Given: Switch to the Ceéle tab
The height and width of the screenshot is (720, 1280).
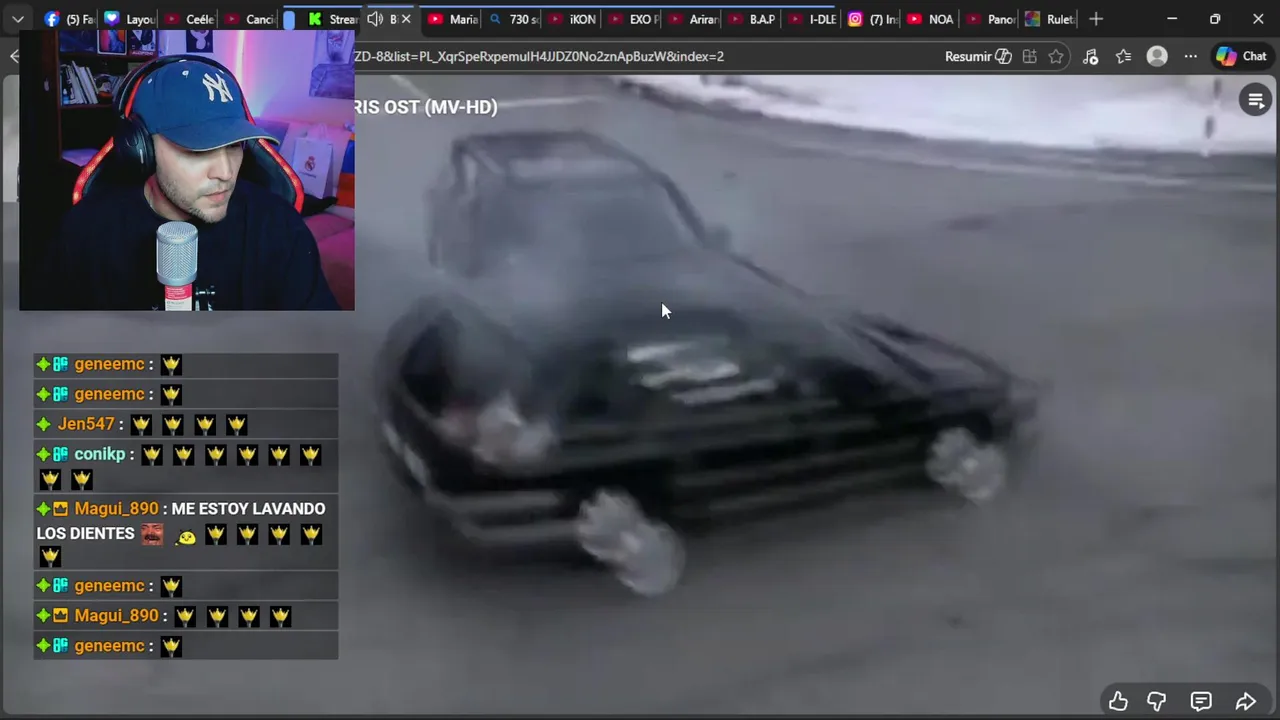Looking at the screenshot, I should 189,19.
